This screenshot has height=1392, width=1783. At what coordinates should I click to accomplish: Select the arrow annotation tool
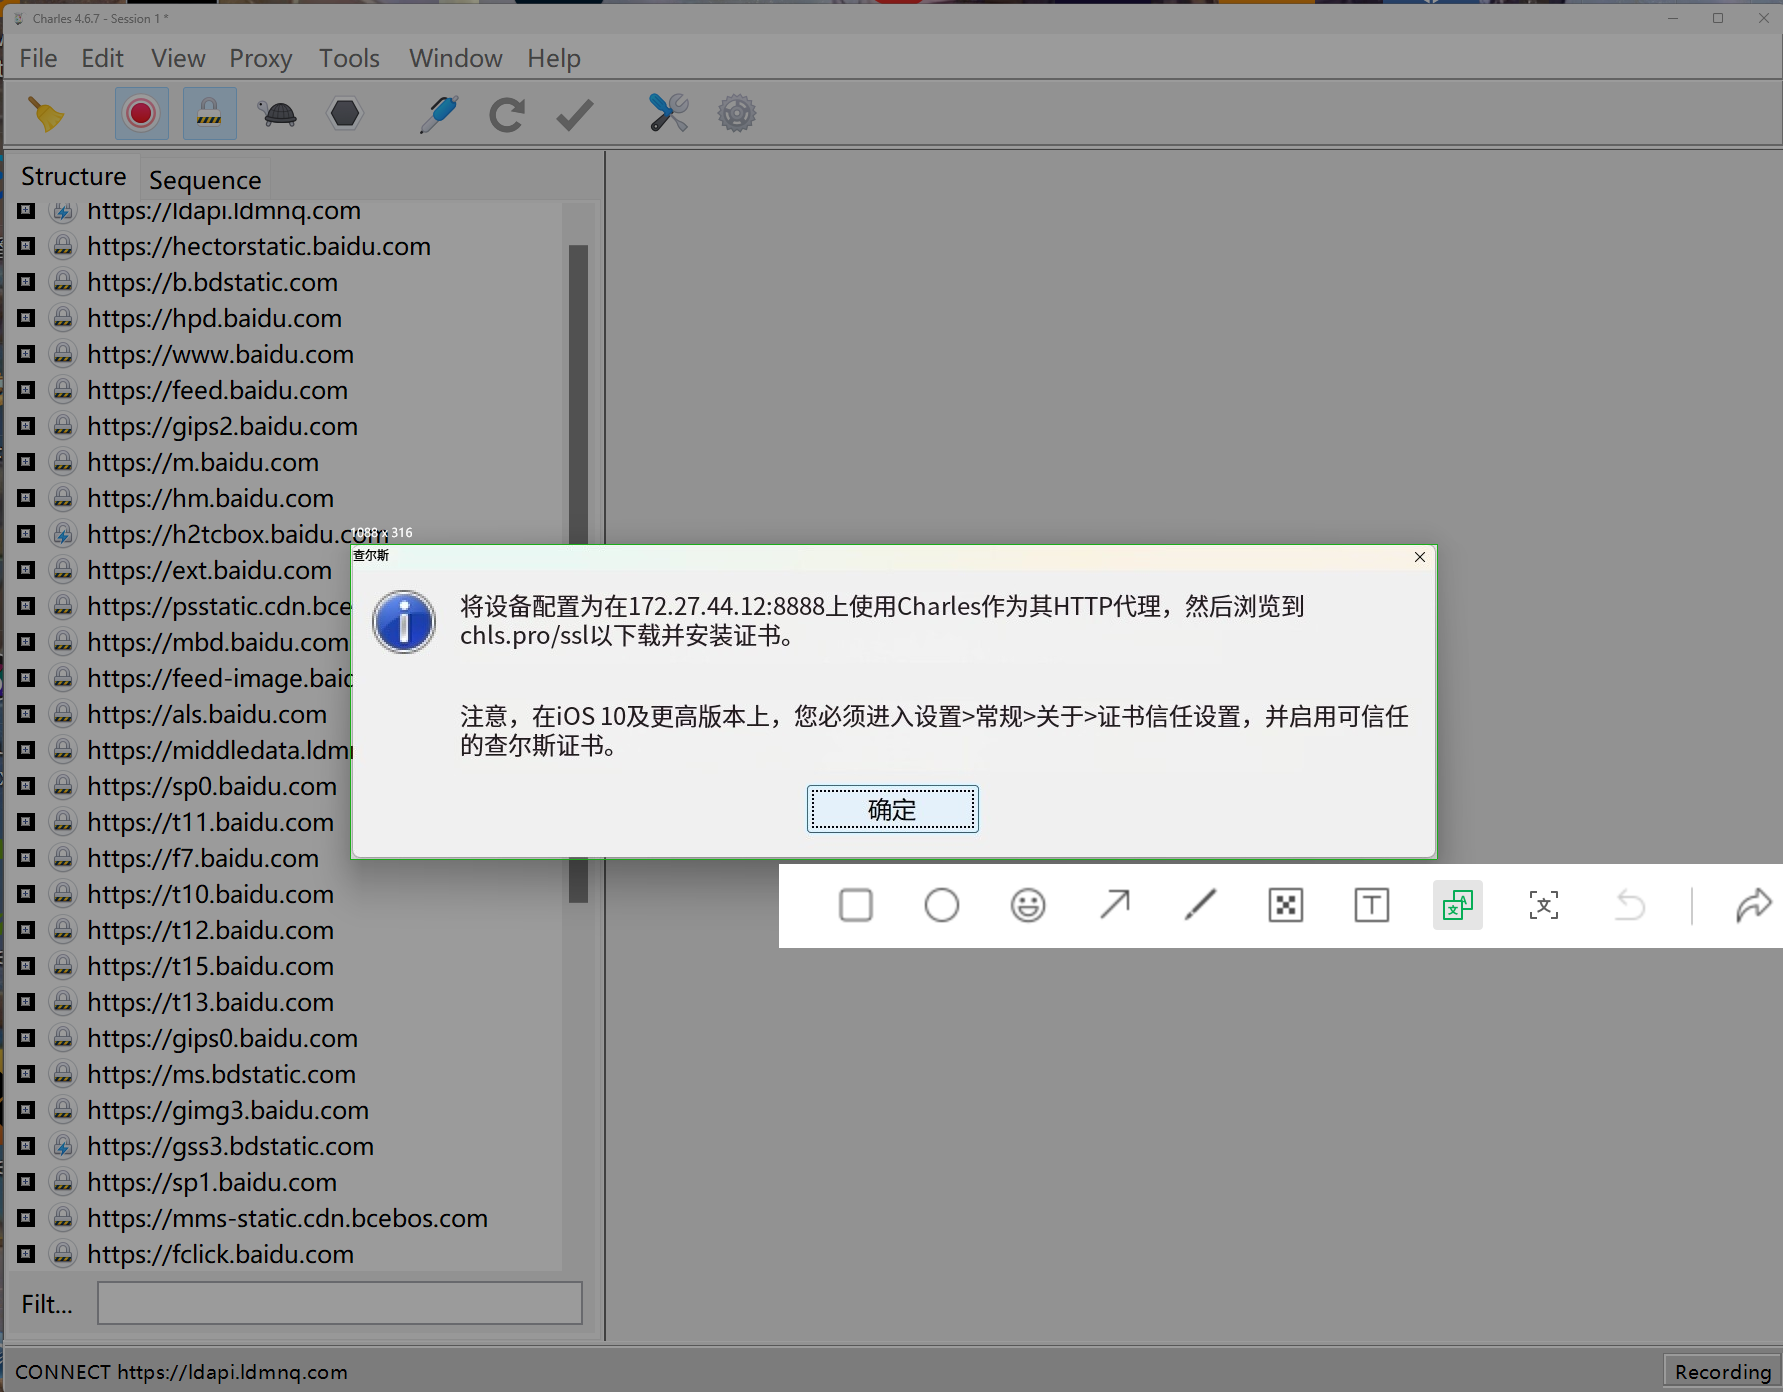click(1114, 905)
